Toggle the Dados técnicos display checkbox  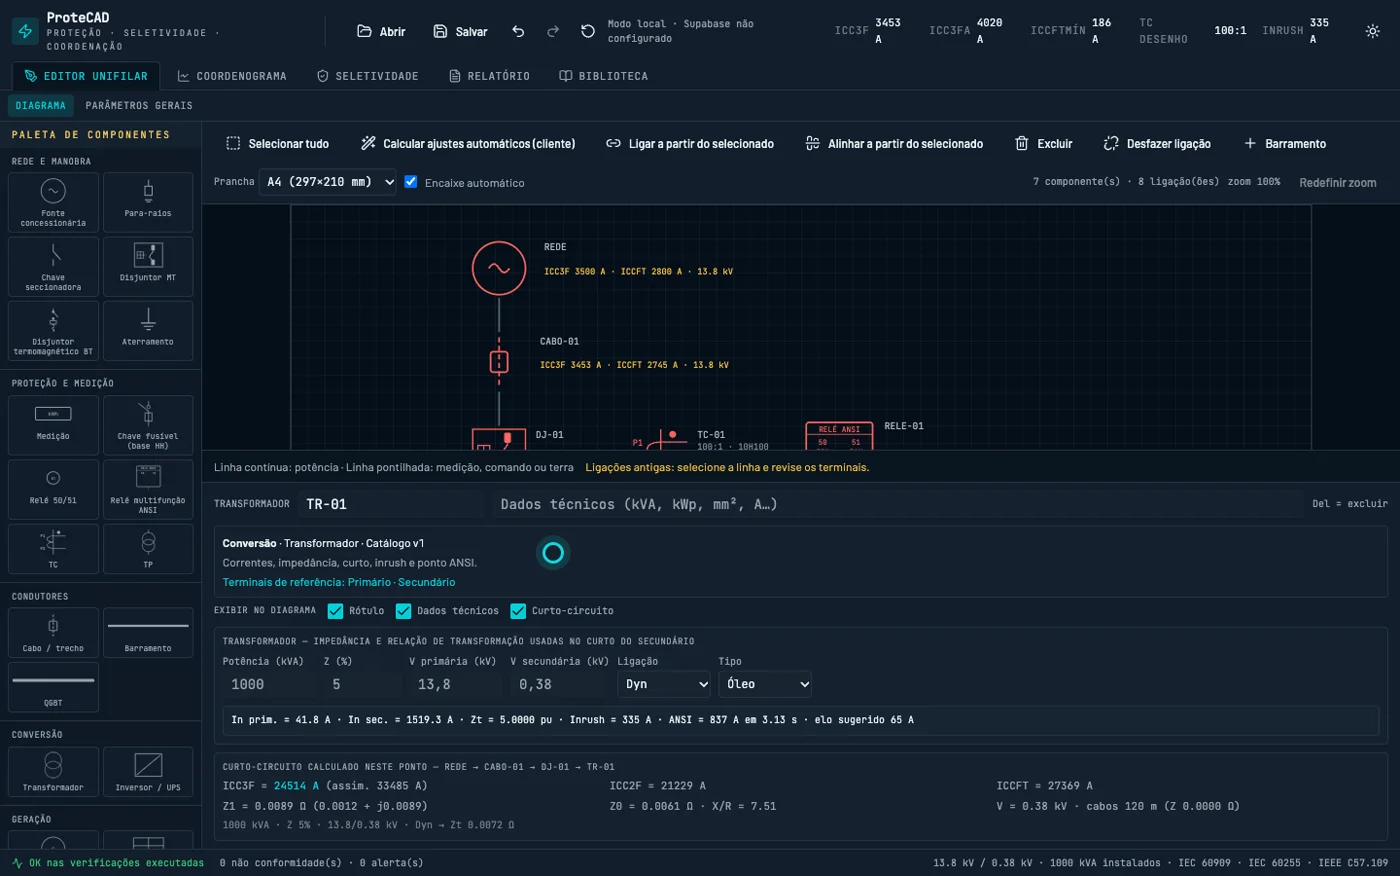point(404,611)
